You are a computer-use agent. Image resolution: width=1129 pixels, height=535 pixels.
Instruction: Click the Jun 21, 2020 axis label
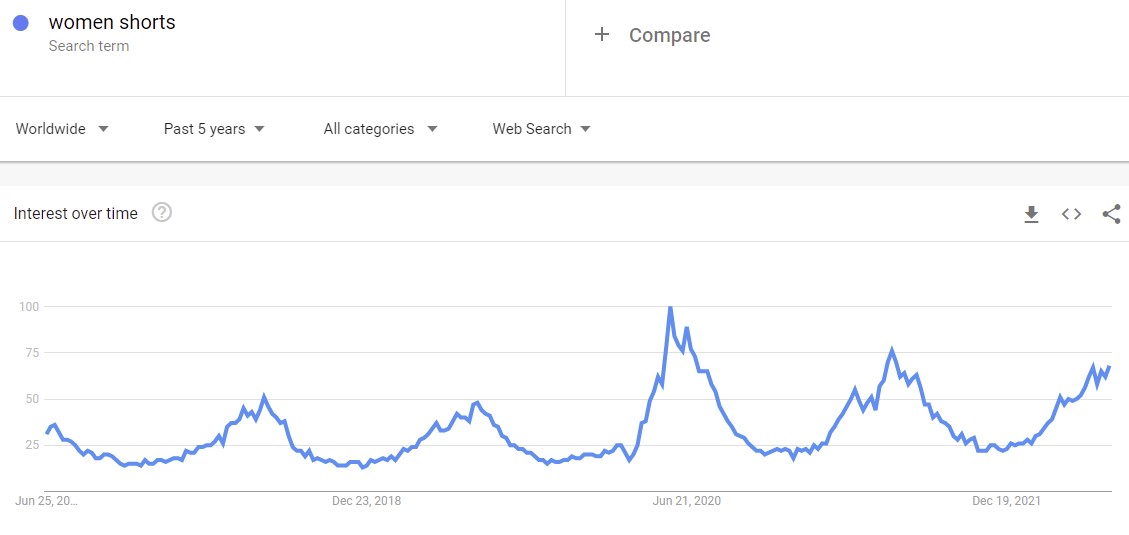686,501
